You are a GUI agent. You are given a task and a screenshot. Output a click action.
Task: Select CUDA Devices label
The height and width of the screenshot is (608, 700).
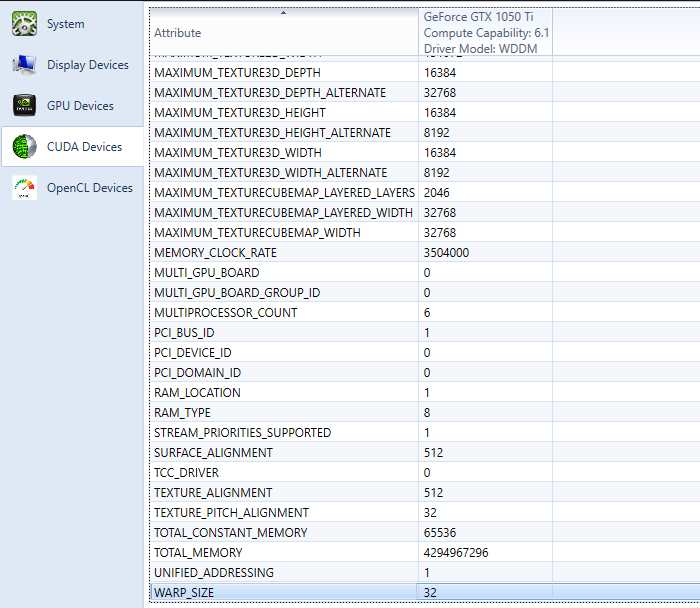(x=84, y=147)
